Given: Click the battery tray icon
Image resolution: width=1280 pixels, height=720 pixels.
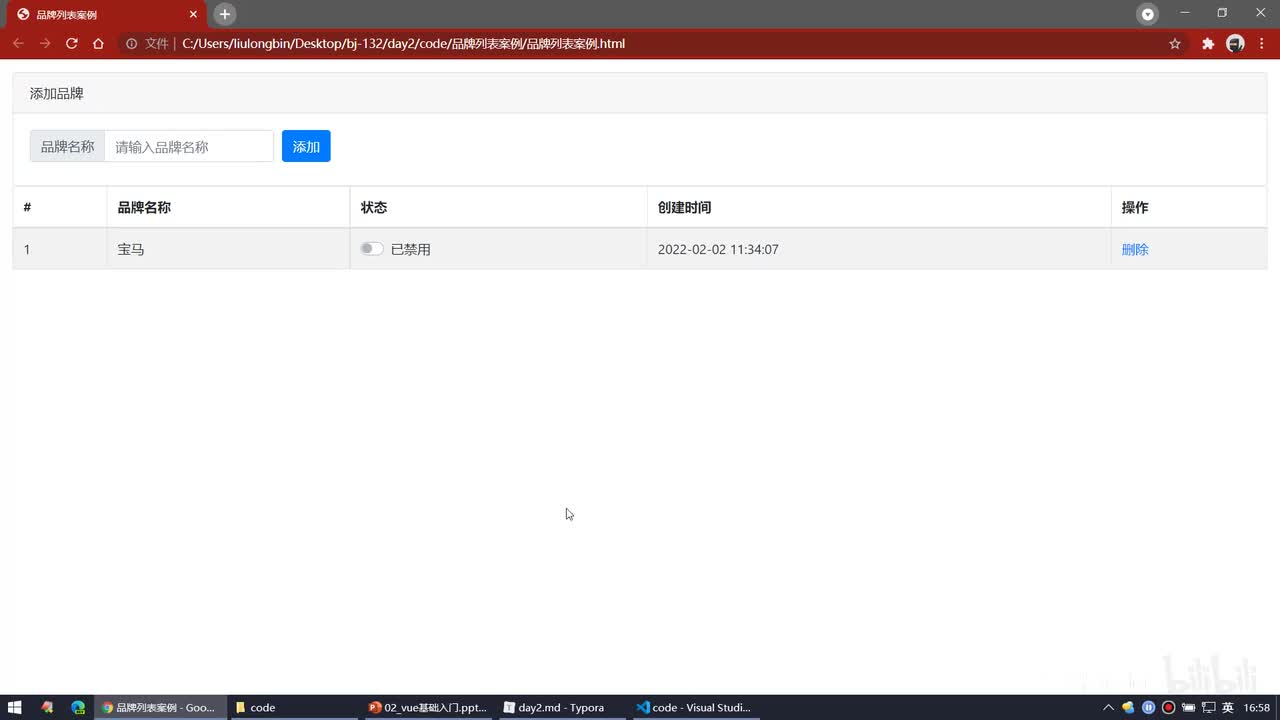Looking at the screenshot, I should (1188, 707).
